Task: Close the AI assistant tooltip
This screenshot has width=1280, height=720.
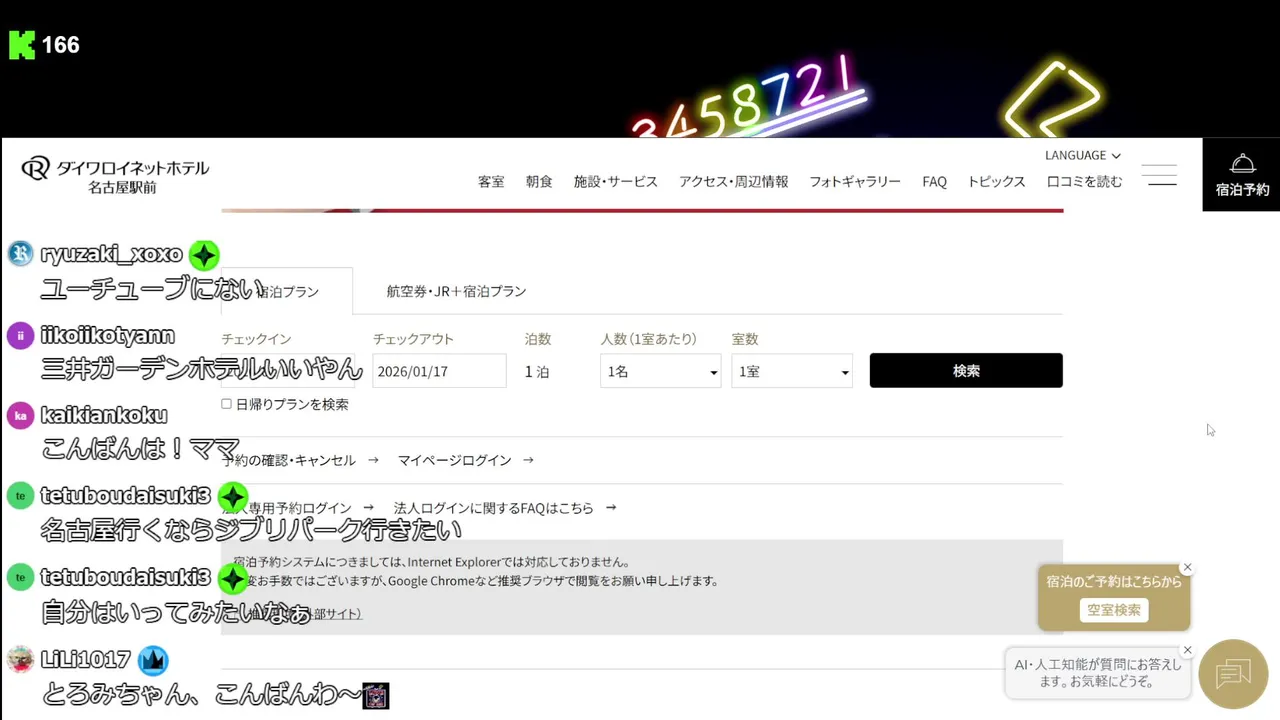Action: coord(1187,650)
